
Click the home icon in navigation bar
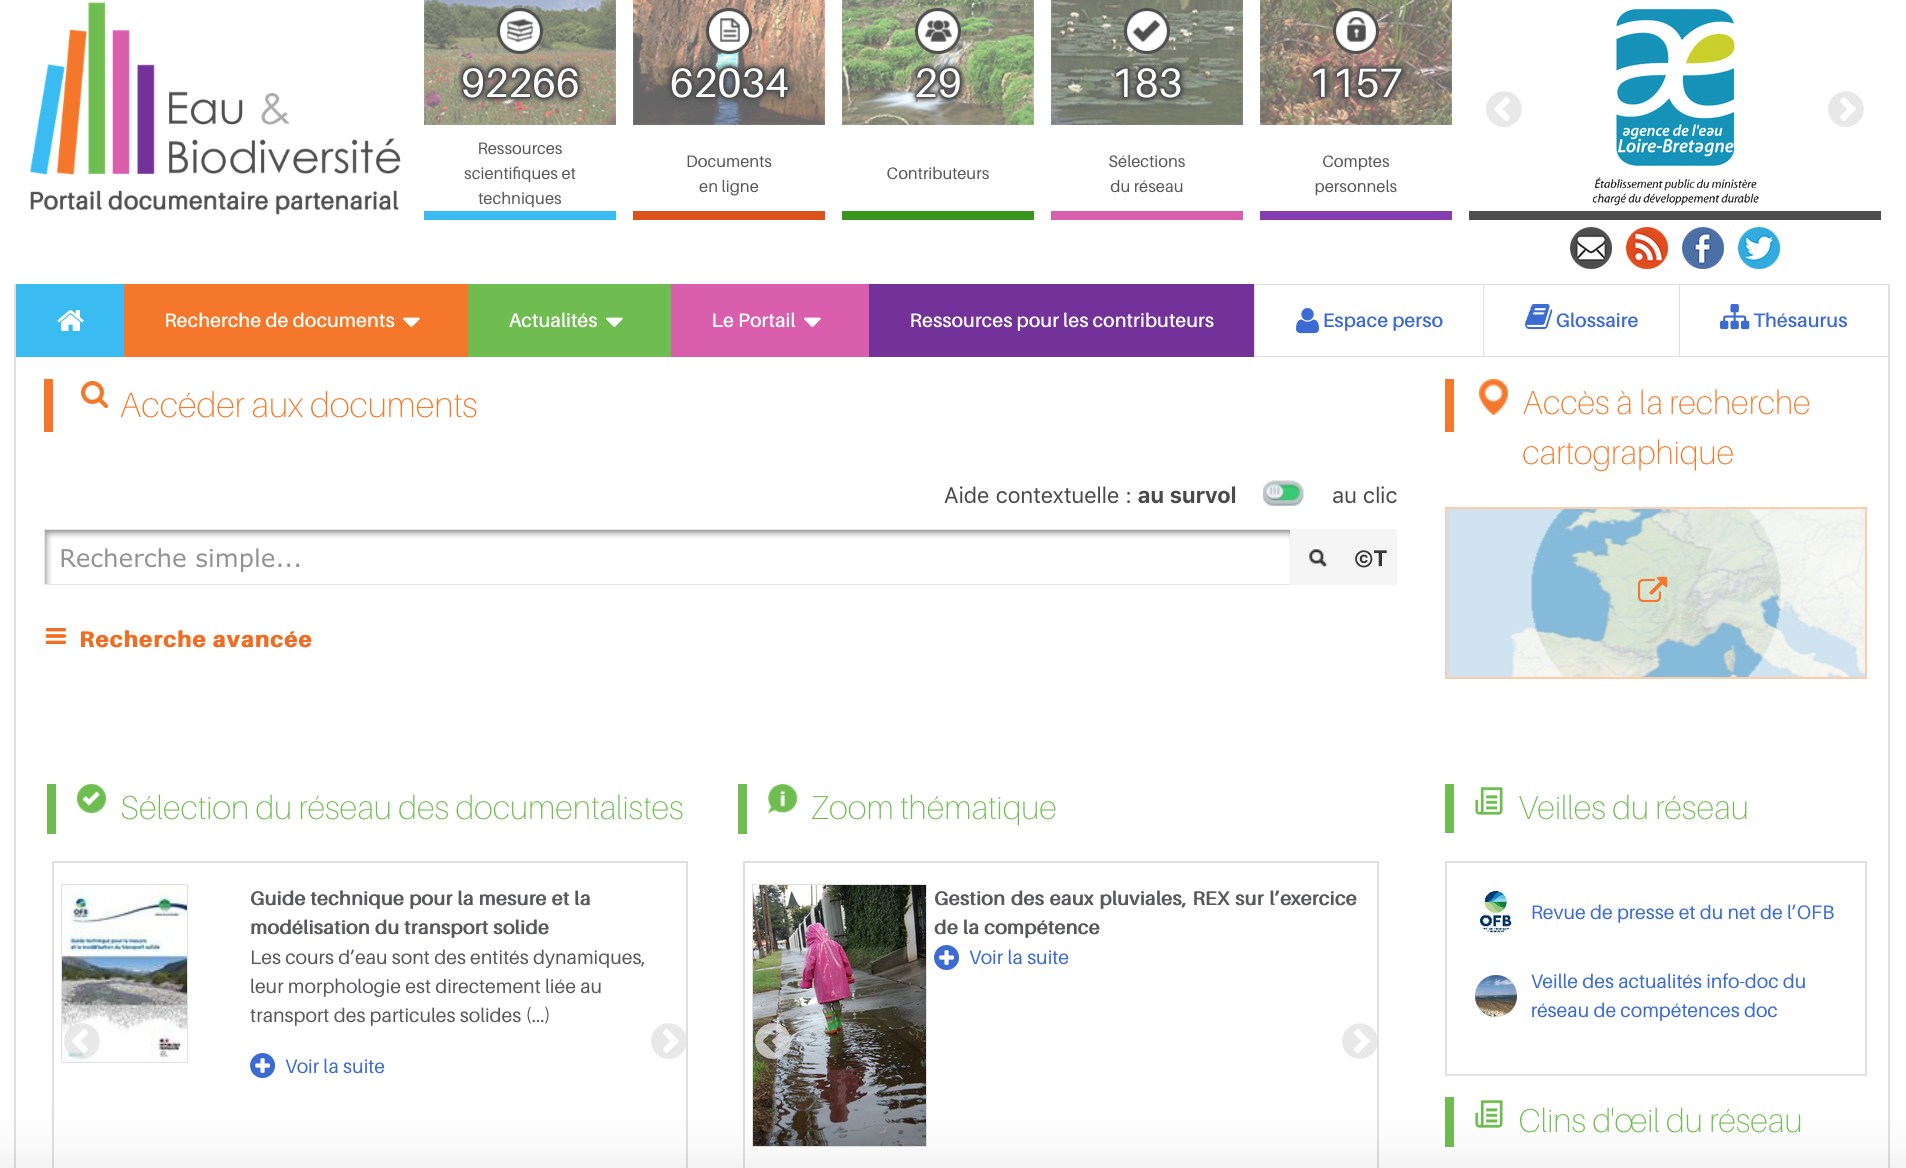click(x=70, y=321)
